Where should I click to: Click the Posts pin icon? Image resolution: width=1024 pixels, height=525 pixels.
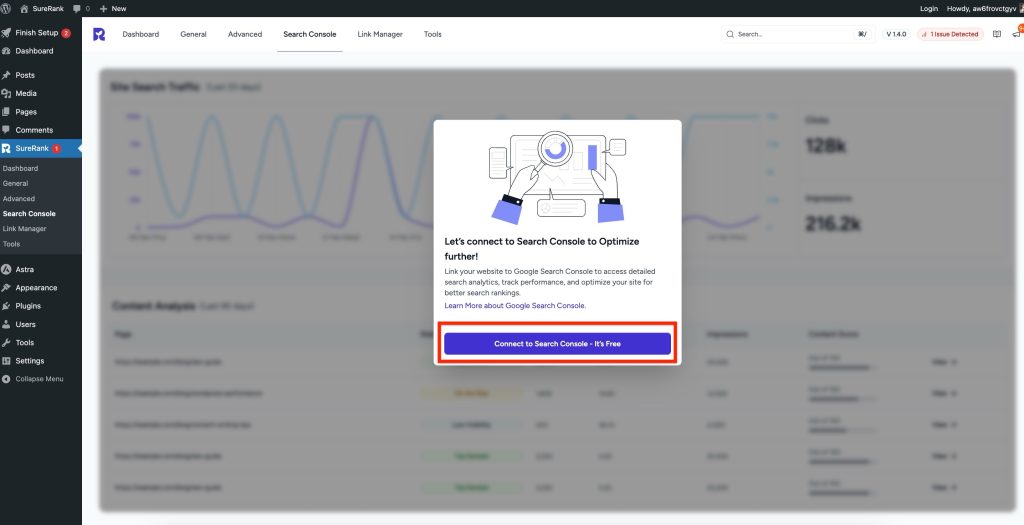click(x=6, y=75)
